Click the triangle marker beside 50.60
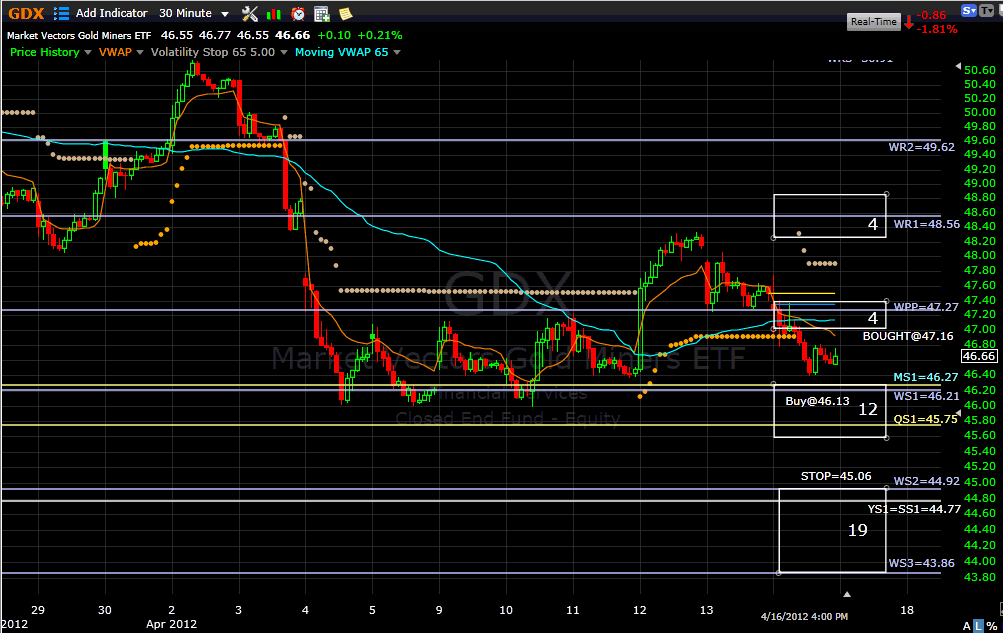The width and height of the screenshot is (1003, 633). click(x=958, y=66)
